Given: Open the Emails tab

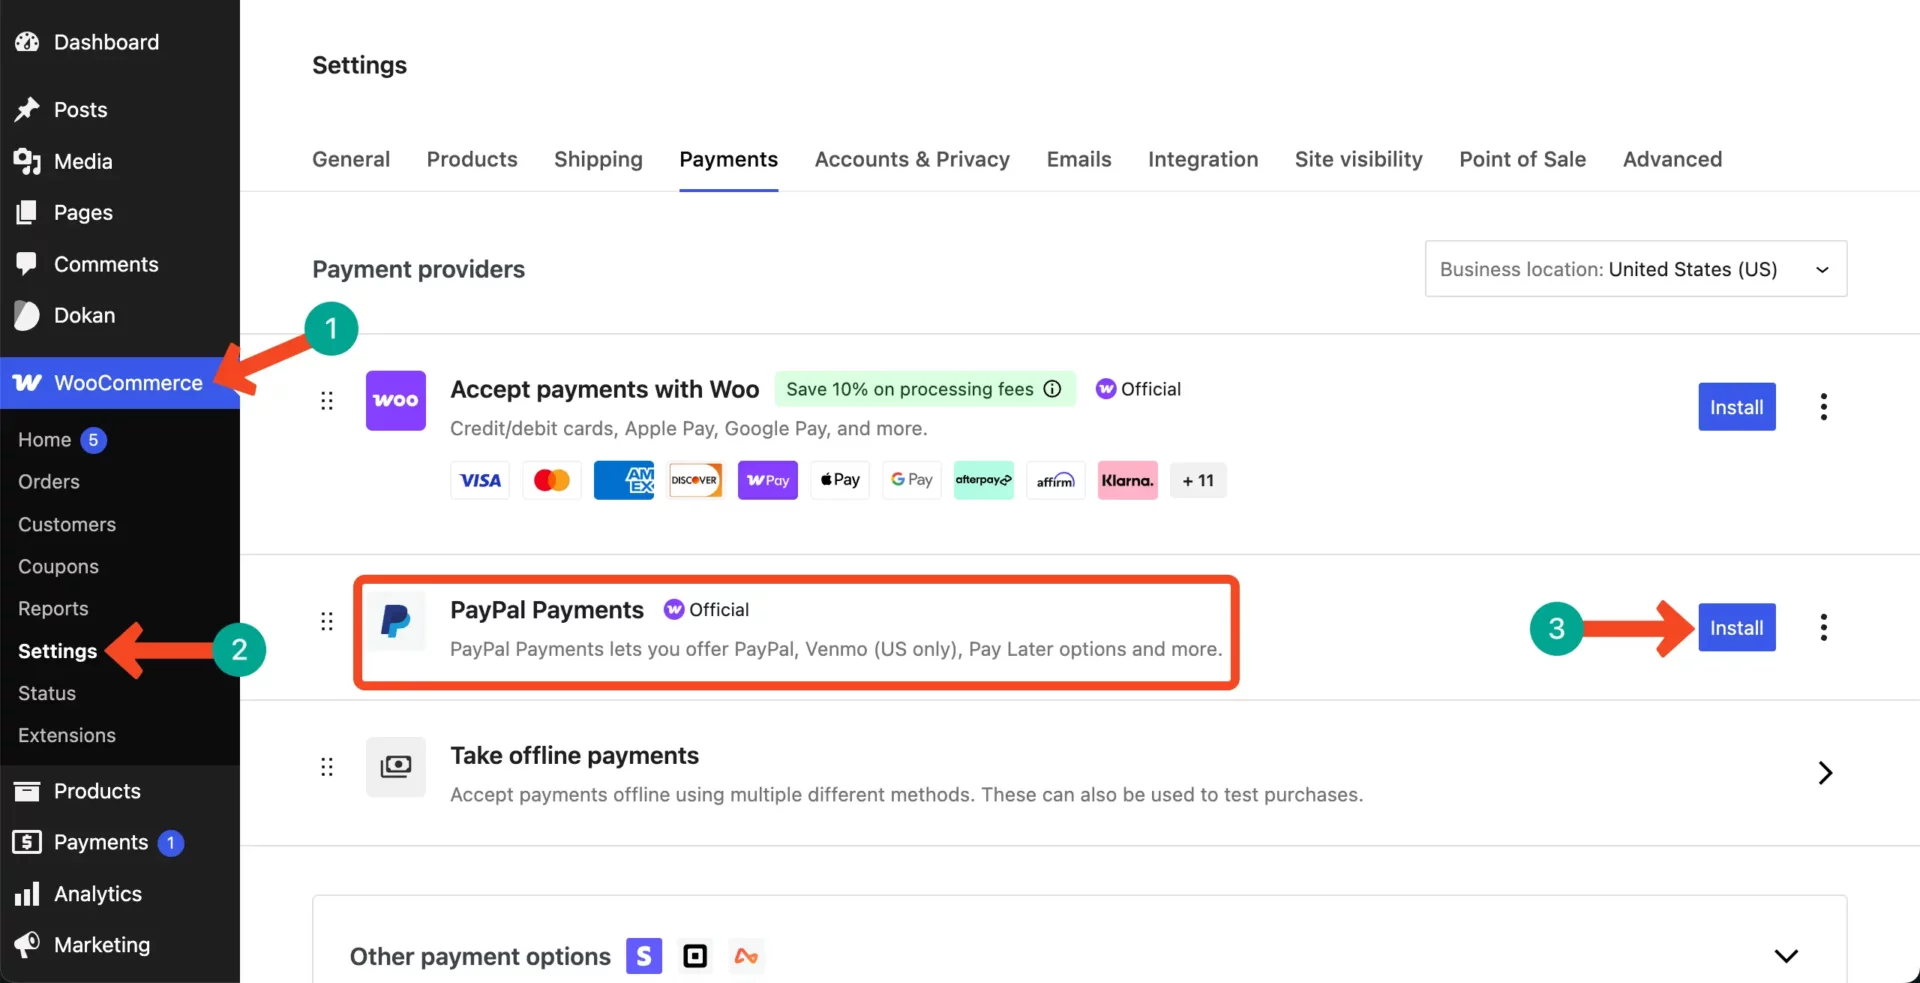Looking at the screenshot, I should (x=1079, y=159).
